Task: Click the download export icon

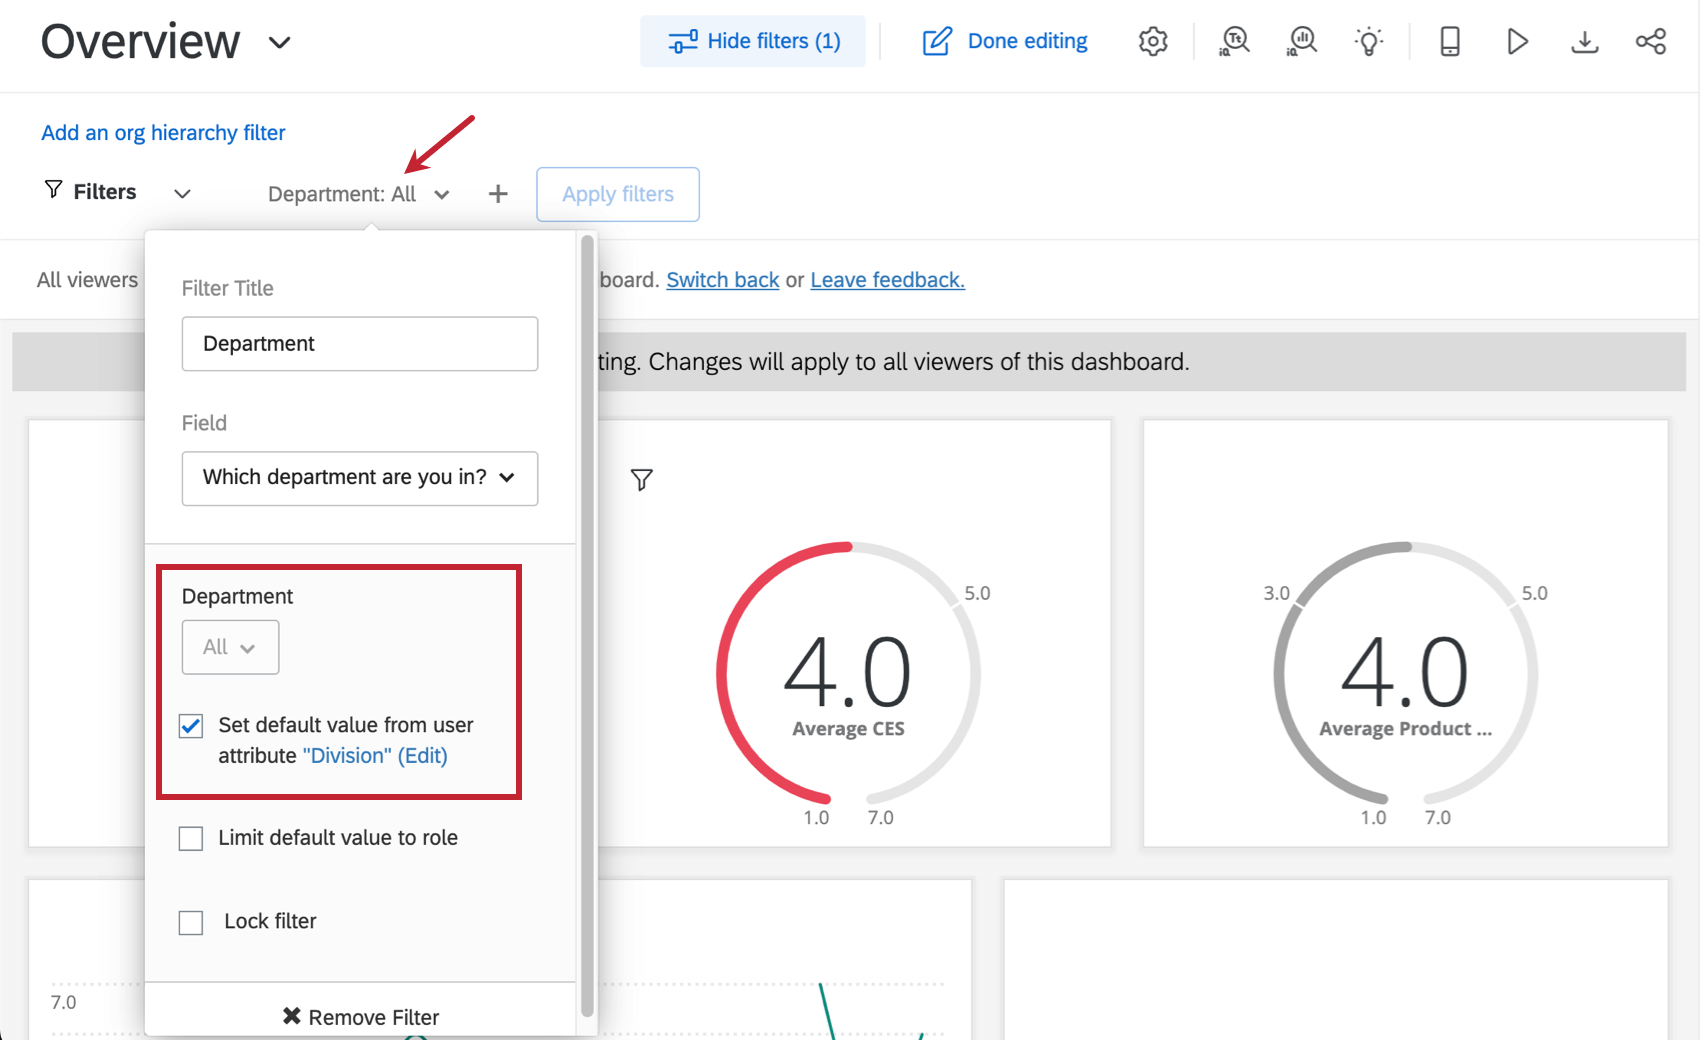Action: coord(1584,41)
